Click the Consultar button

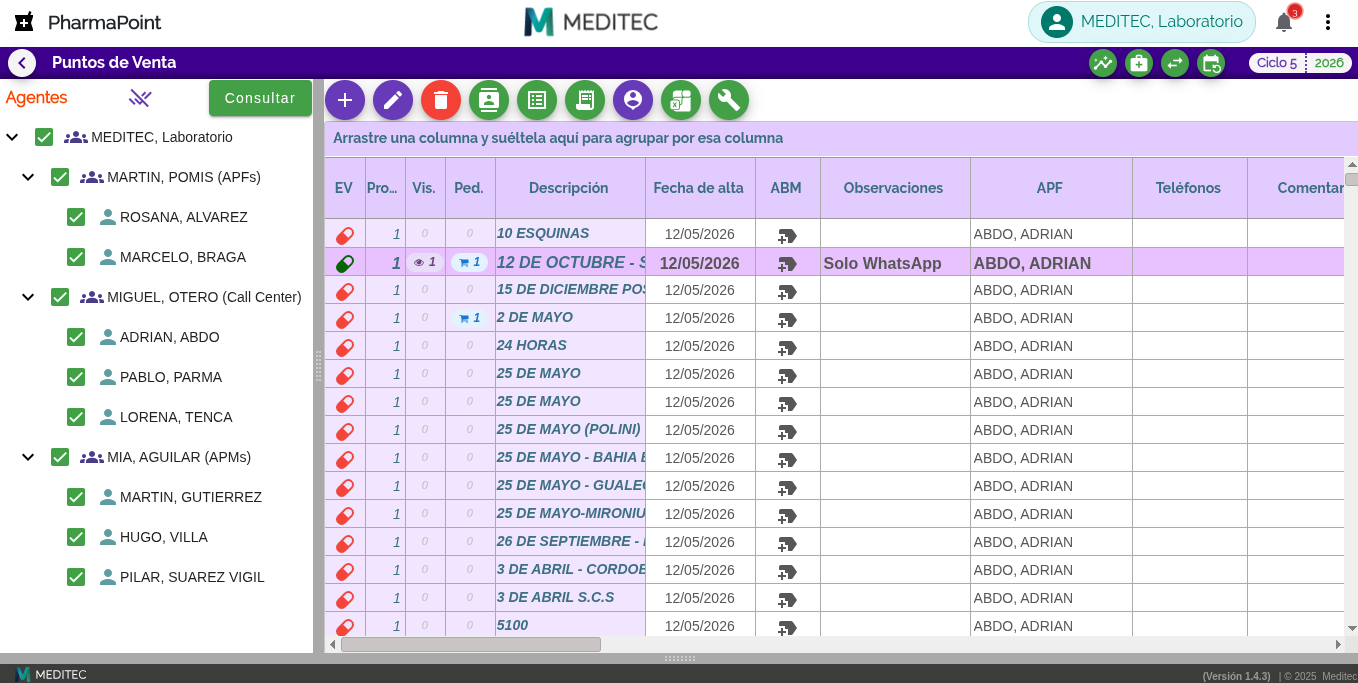pos(260,98)
